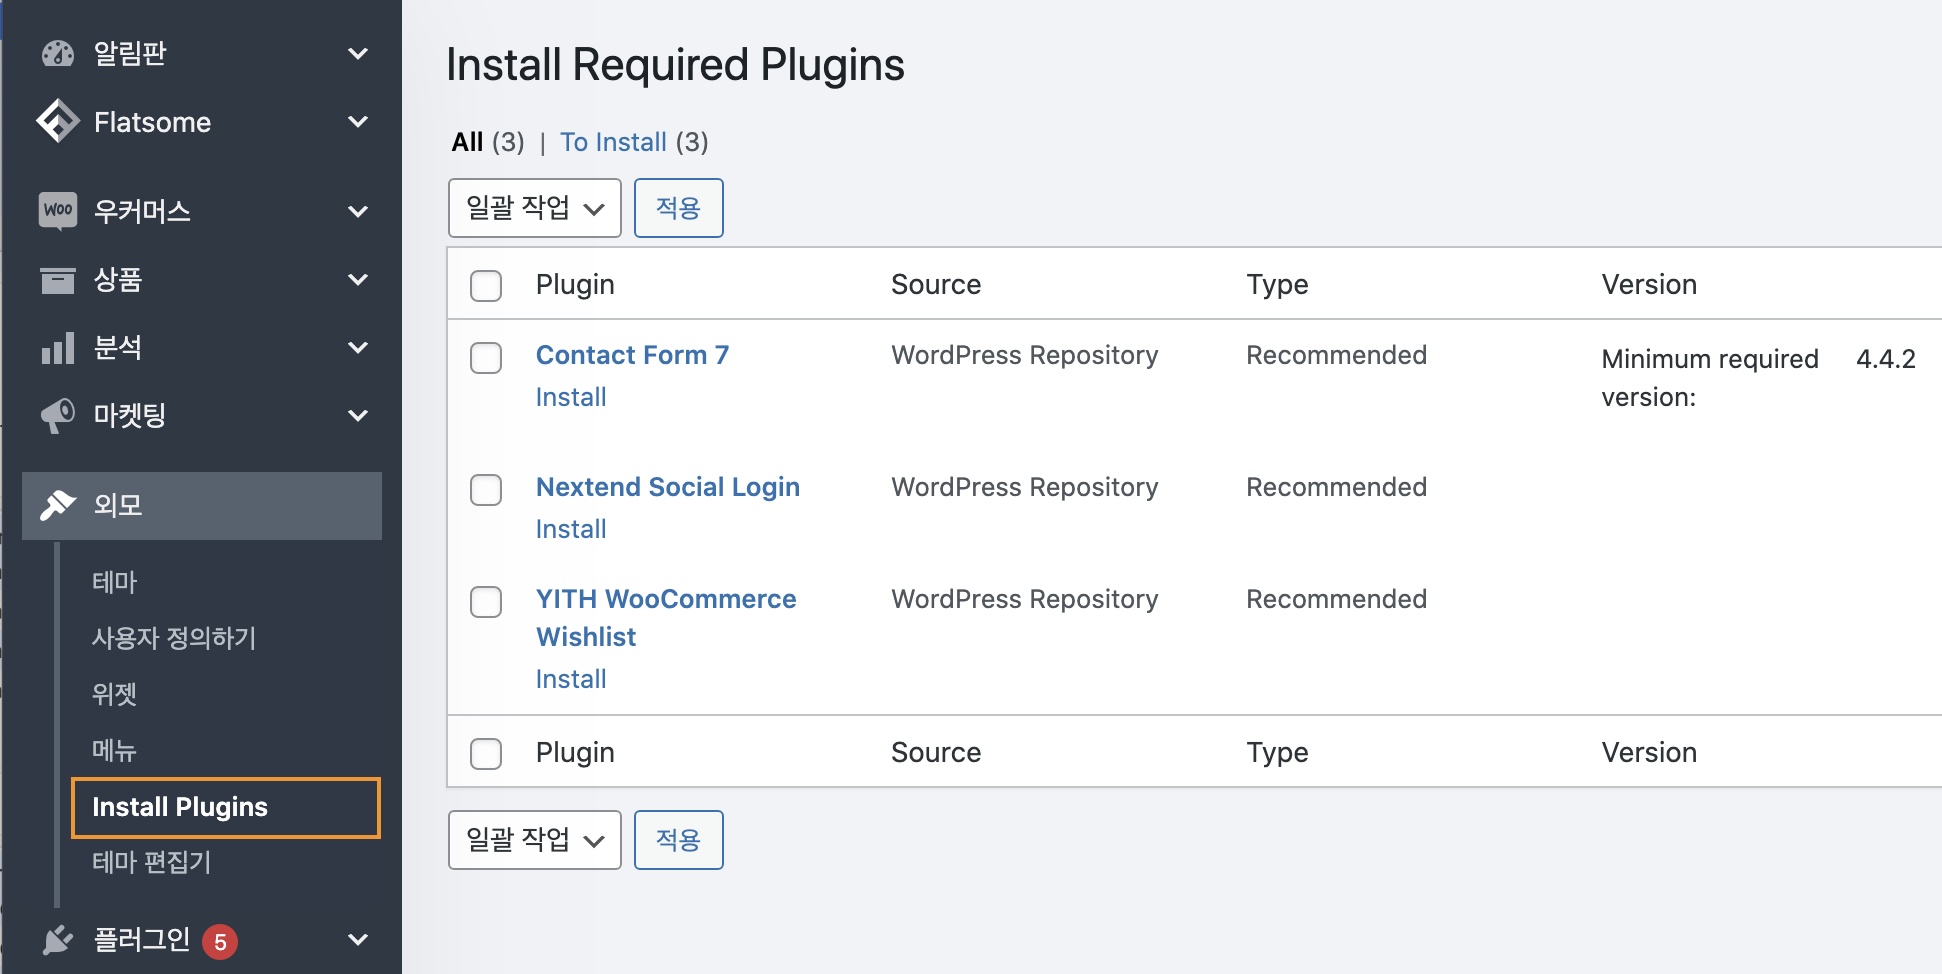The image size is (1942, 974).
Task: Open the bottom bulk actions dropdown
Action: tap(535, 840)
